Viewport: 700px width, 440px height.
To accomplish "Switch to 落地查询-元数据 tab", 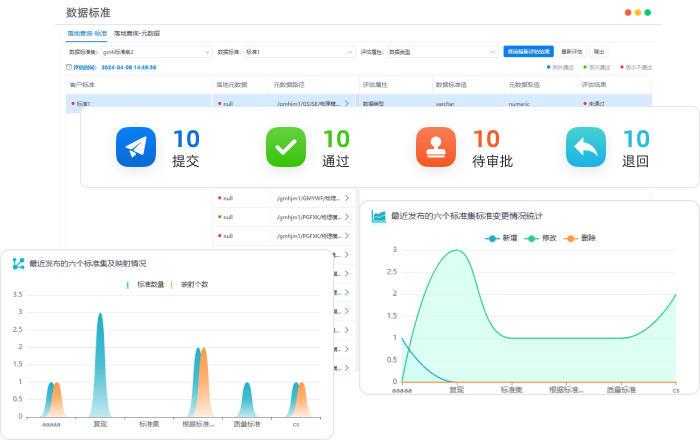I will coord(137,33).
